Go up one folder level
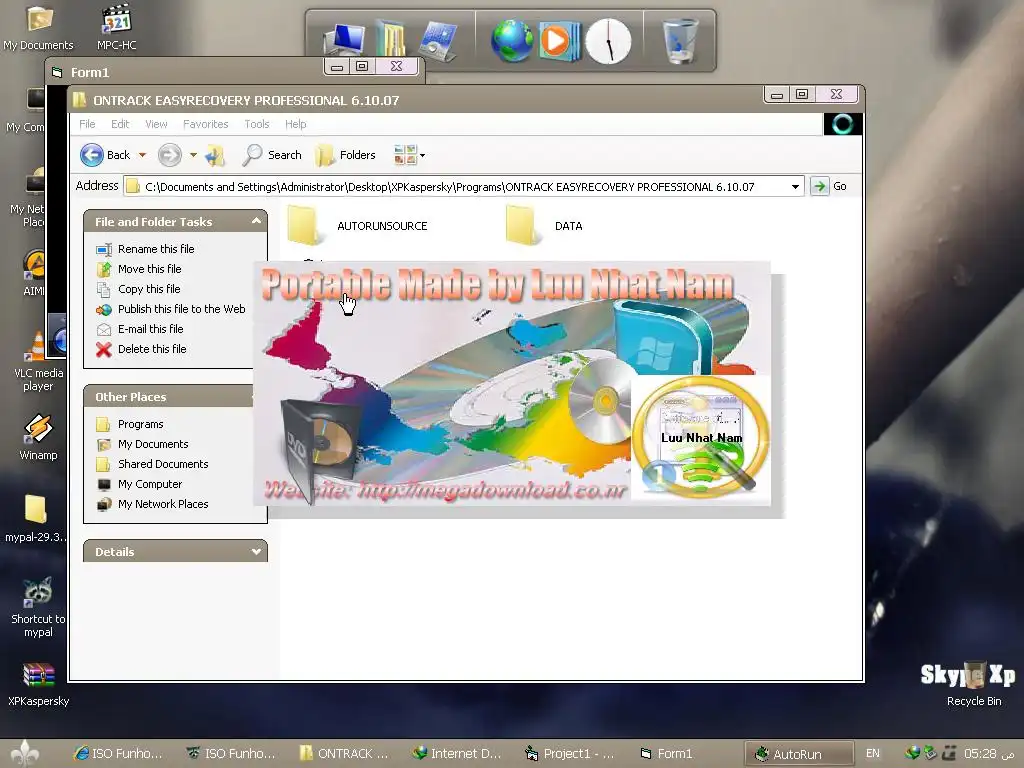 click(x=215, y=155)
